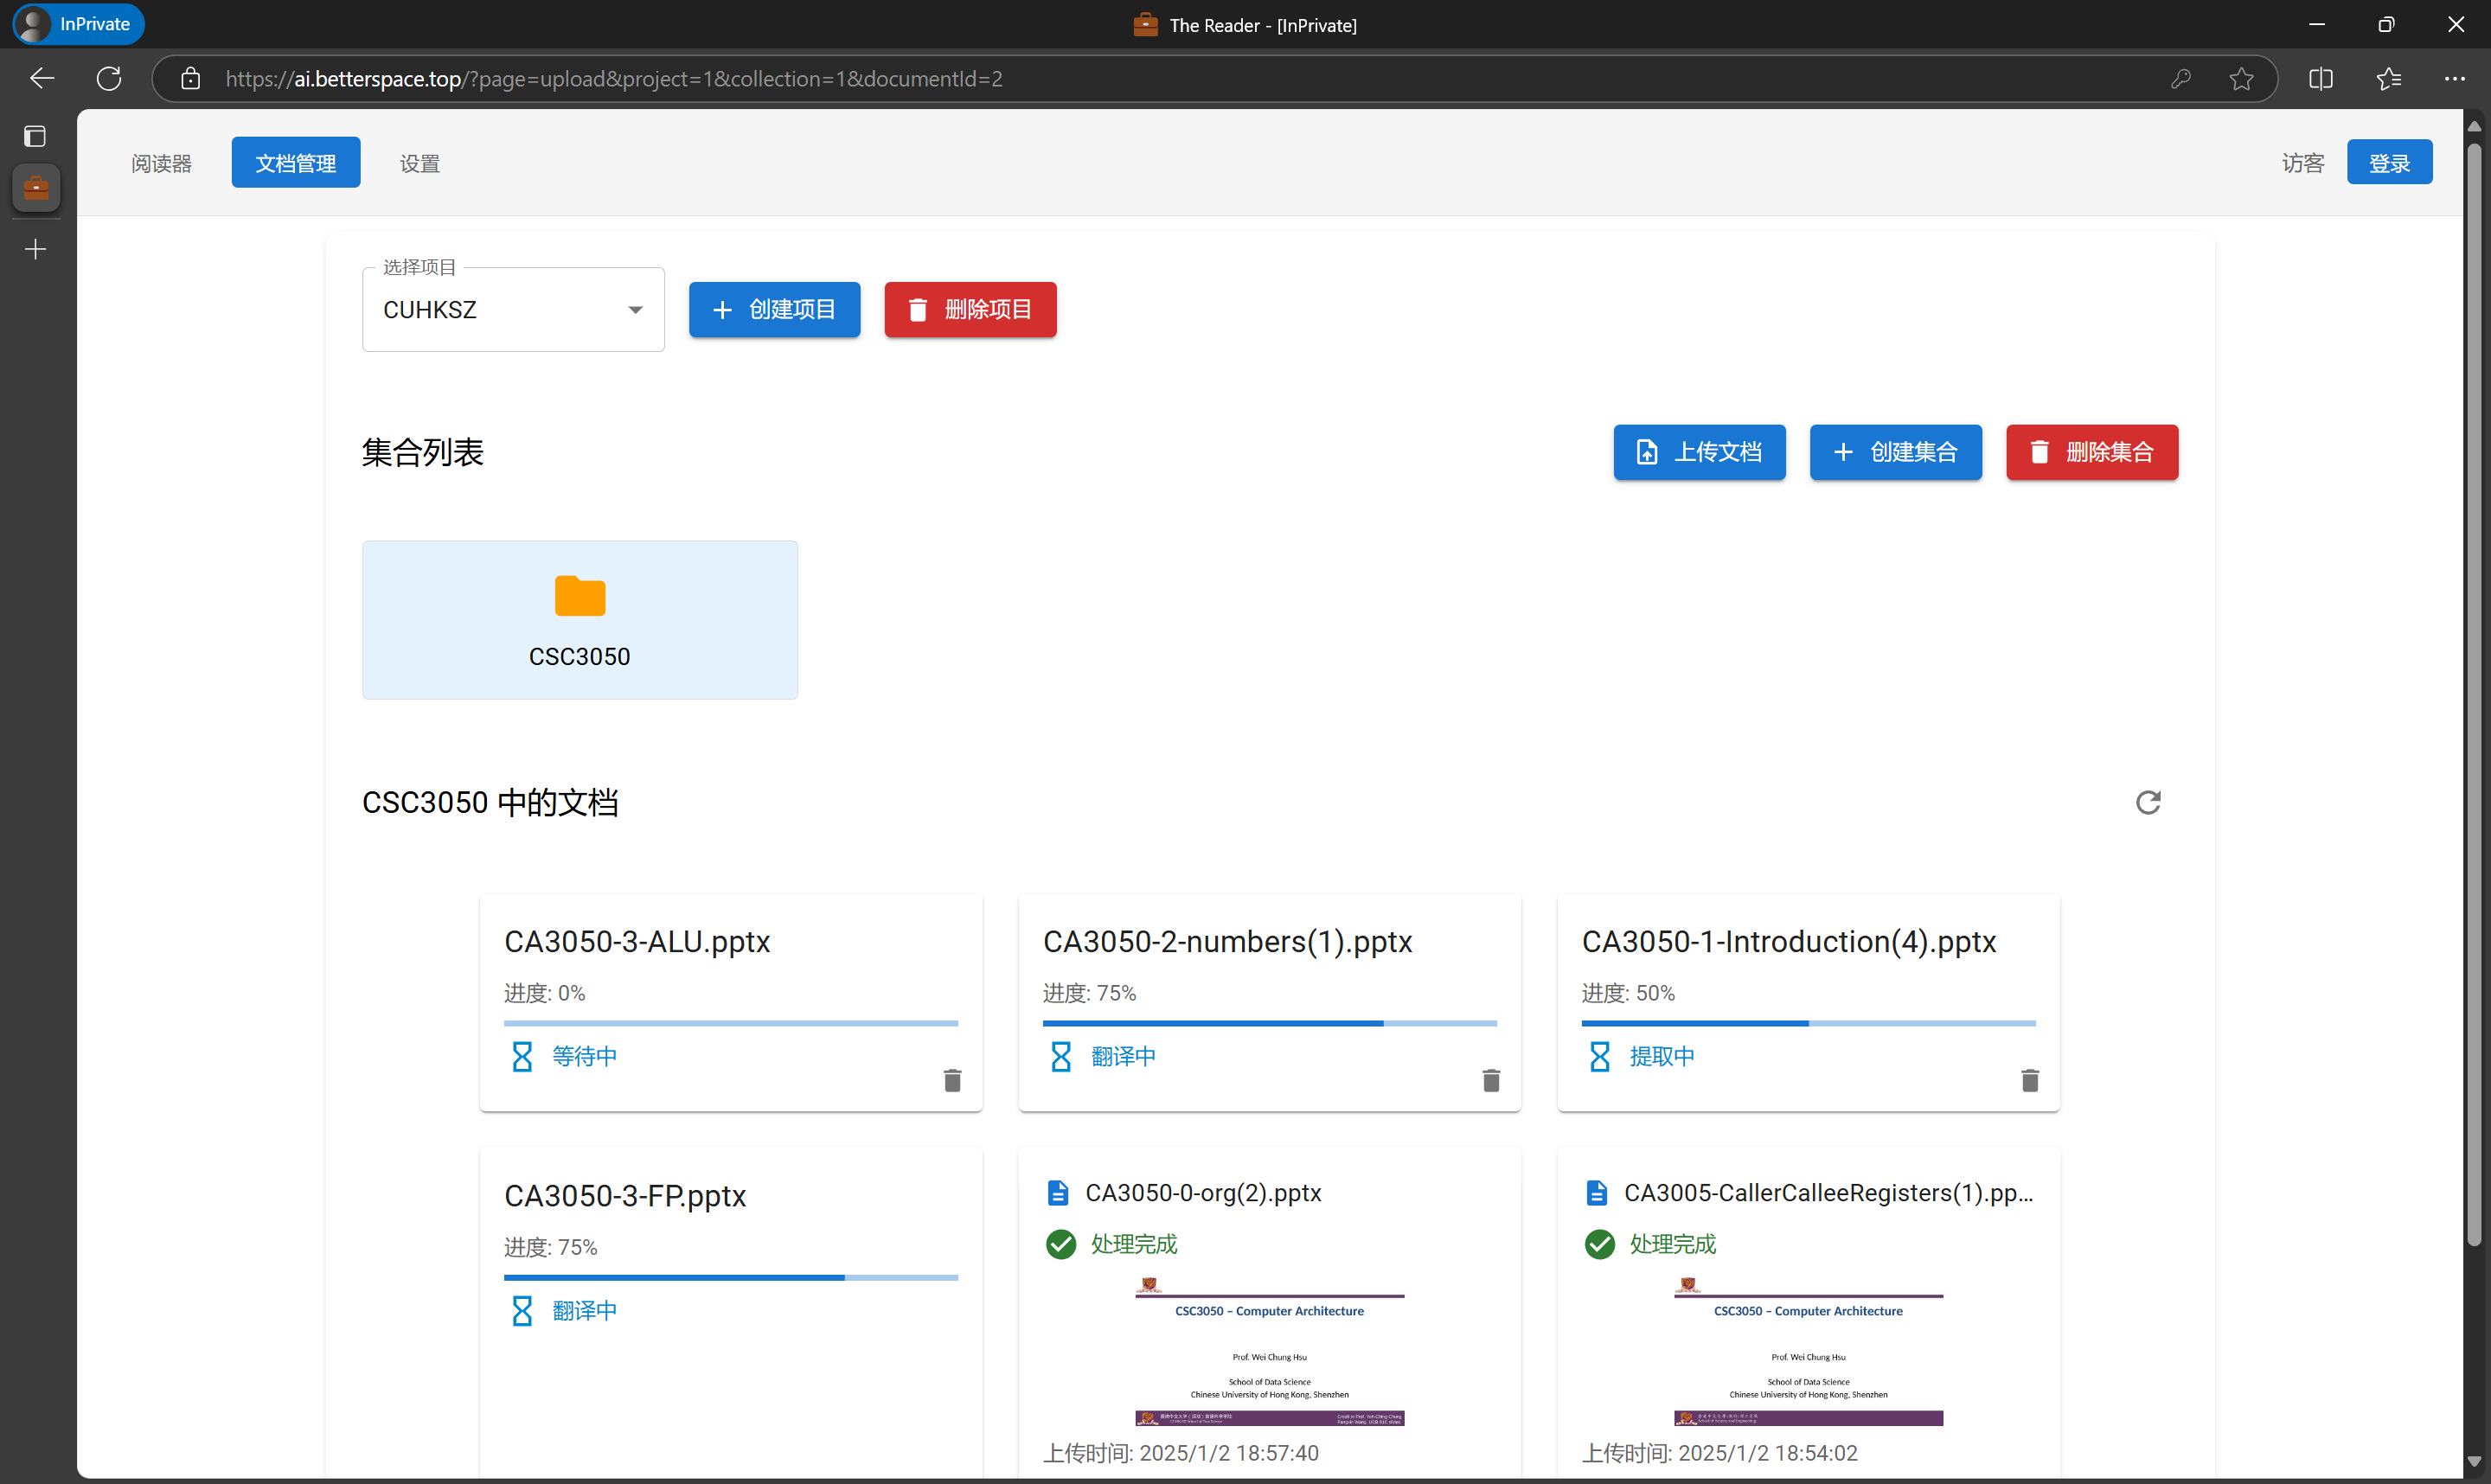Reload the page with browser refresh
The height and width of the screenshot is (1484, 2491).
tap(109, 79)
